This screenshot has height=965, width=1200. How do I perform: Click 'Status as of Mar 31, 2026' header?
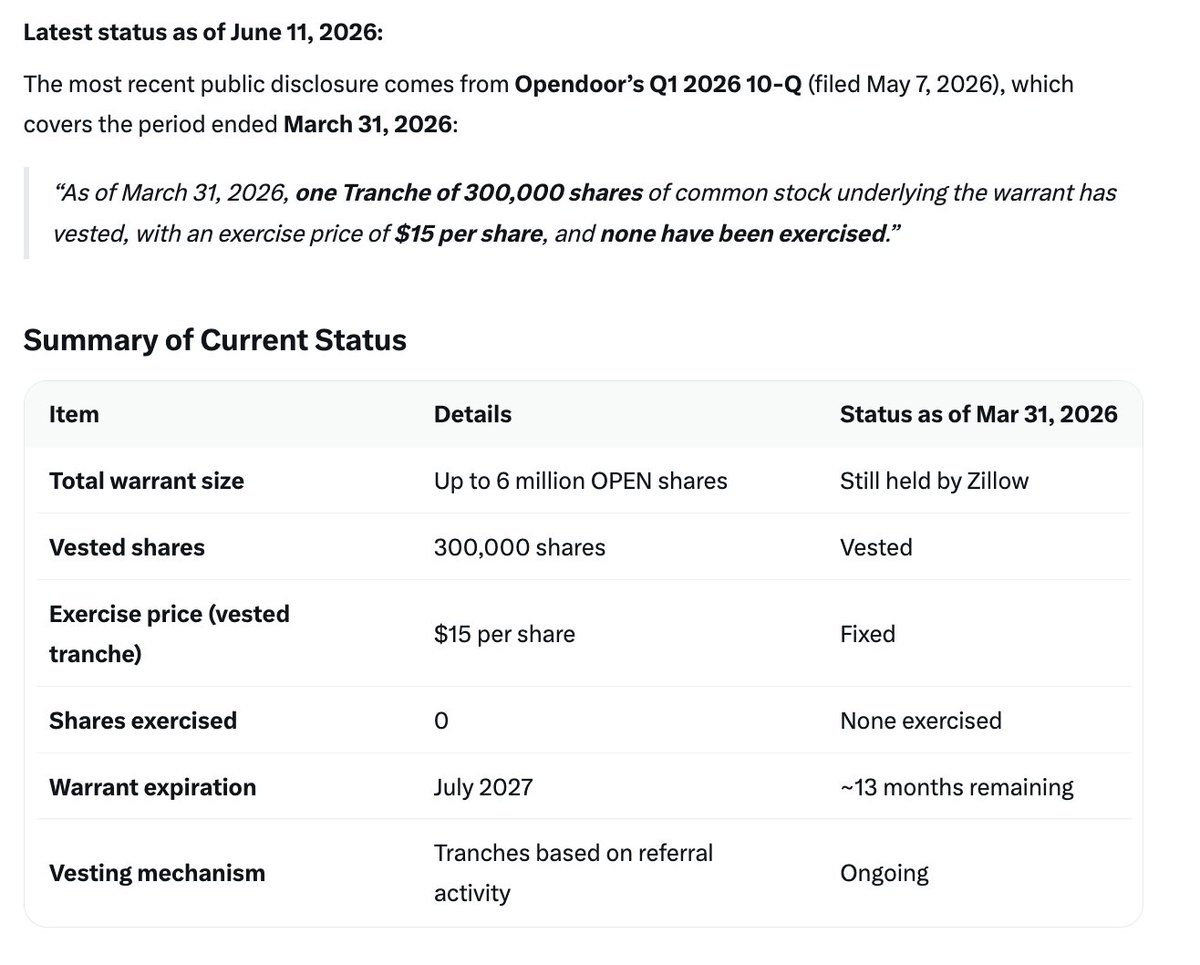[x=979, y=414]
